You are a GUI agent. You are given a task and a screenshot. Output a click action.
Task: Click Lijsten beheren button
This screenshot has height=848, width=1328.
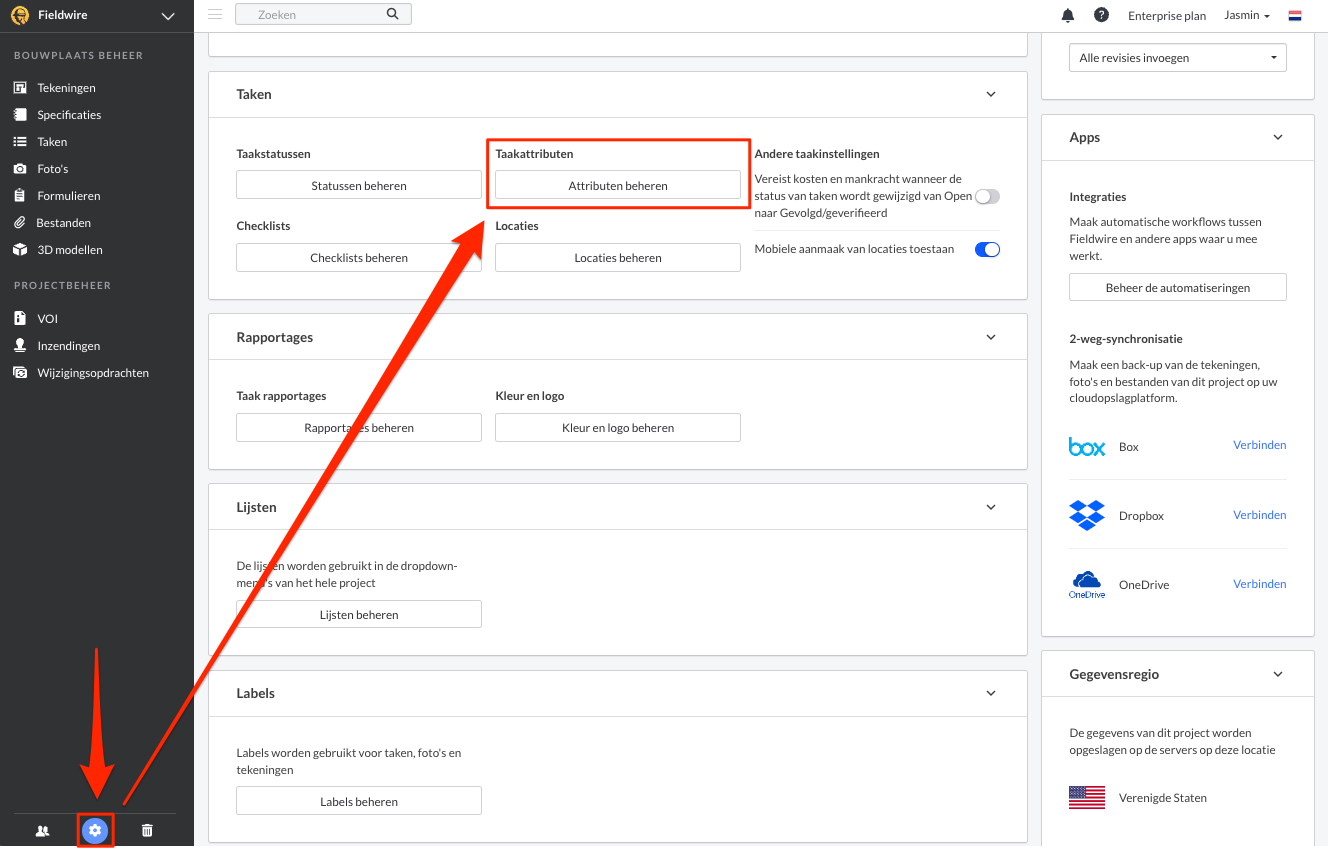click(x=359, y=614)
